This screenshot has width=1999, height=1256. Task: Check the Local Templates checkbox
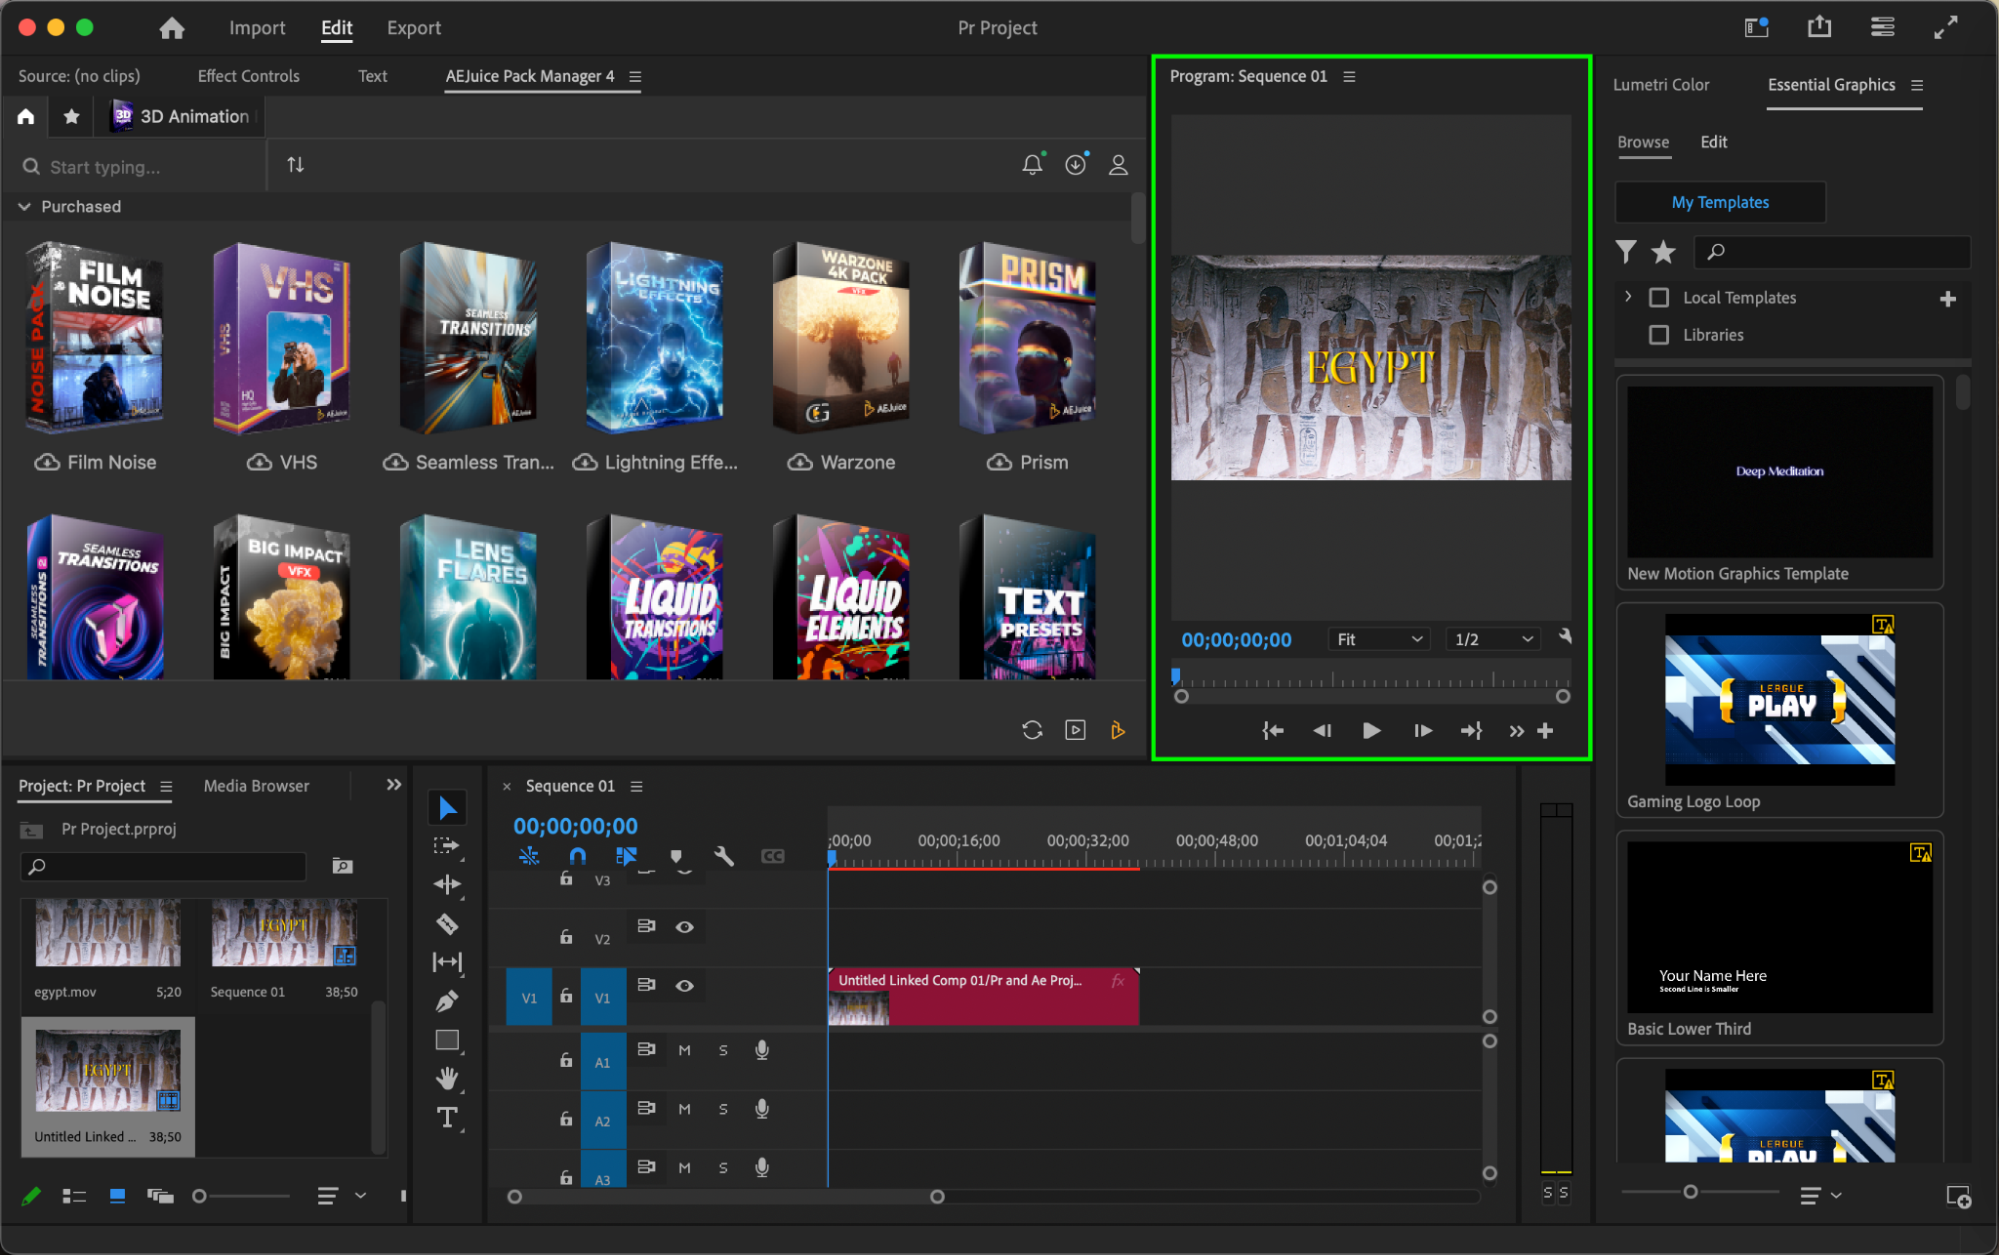pyautogui.click(x=1659, y=297)
